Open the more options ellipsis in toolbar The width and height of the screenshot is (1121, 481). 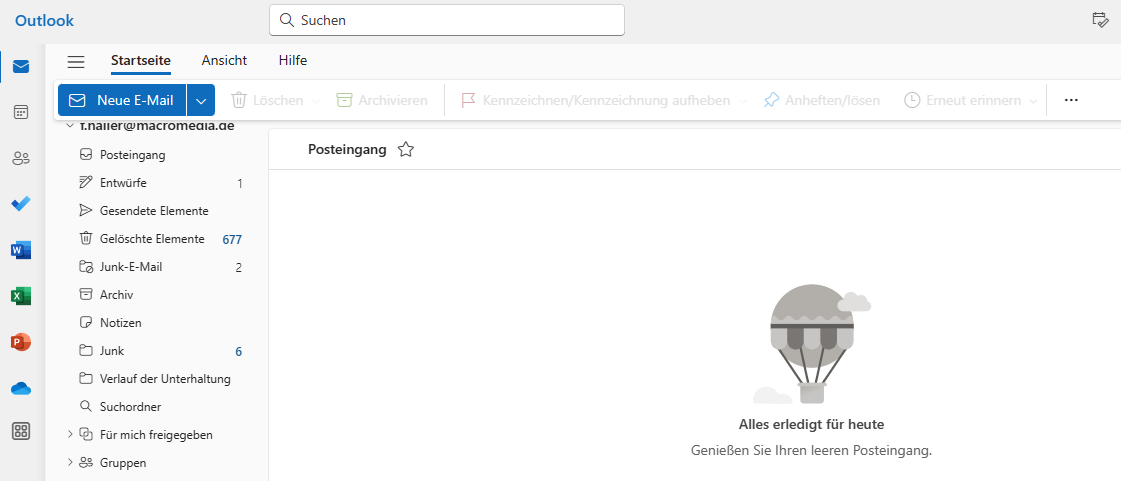(1070, 101)
